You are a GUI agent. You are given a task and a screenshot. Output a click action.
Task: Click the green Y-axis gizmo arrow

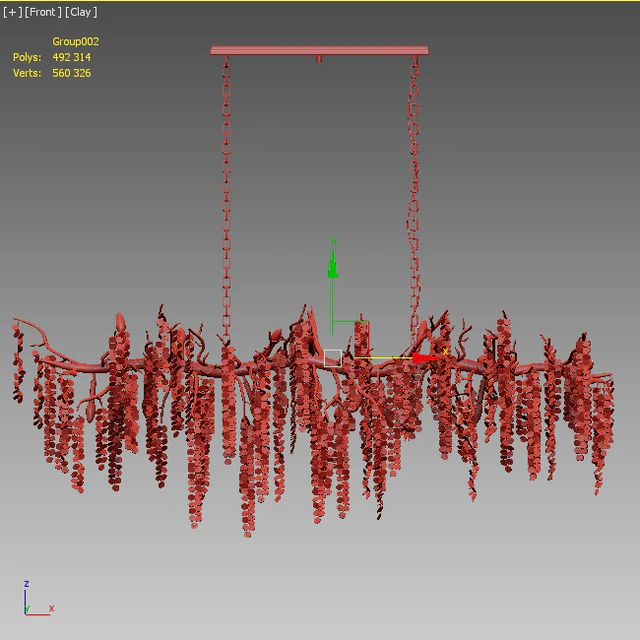(332, 264)
